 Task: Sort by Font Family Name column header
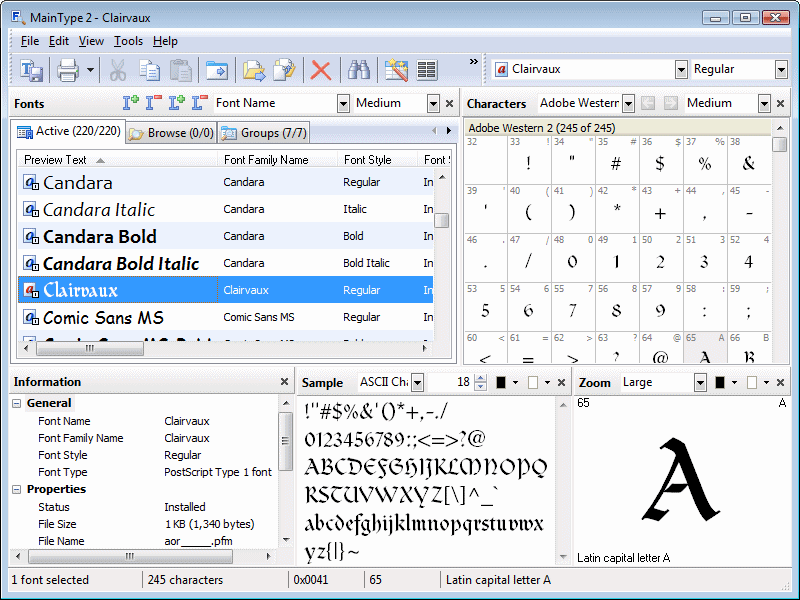pos(266,160)
